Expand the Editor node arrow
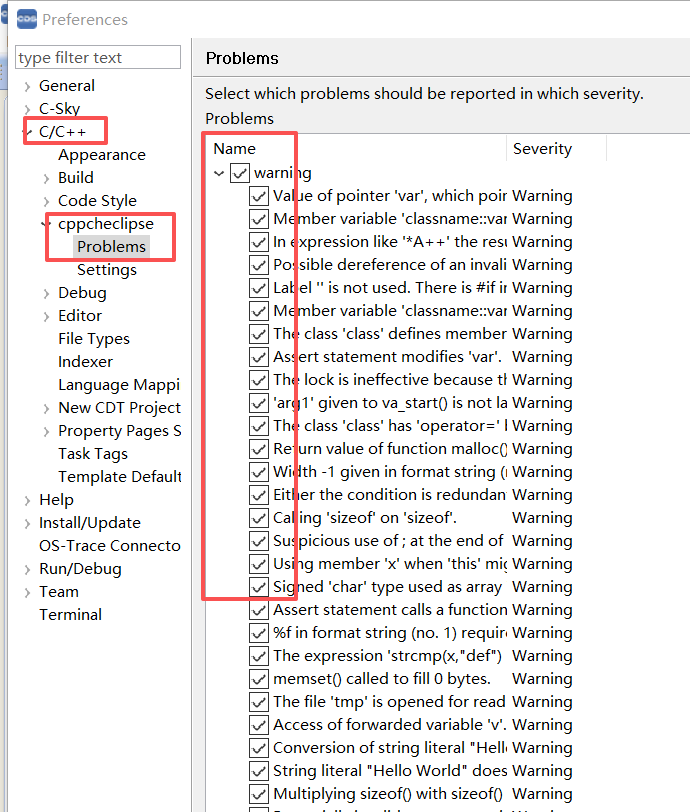Screen dimensions: 690x812 [47, 316]
